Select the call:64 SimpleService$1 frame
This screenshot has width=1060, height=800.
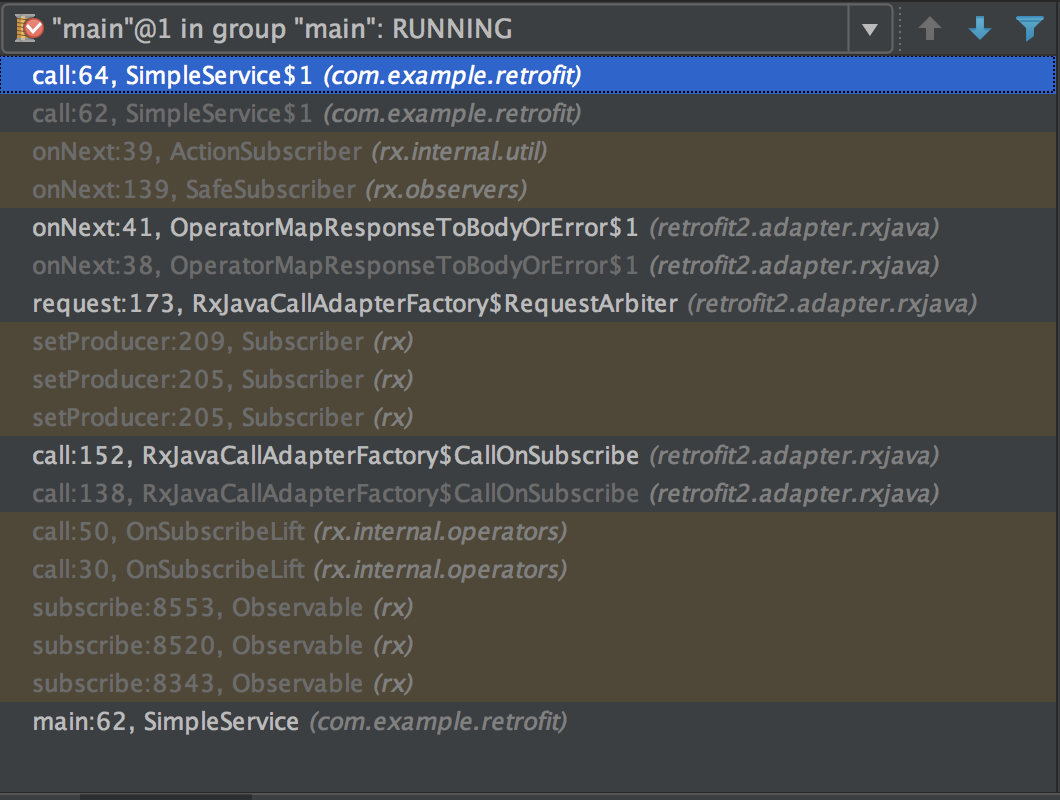tap(300, 74)
